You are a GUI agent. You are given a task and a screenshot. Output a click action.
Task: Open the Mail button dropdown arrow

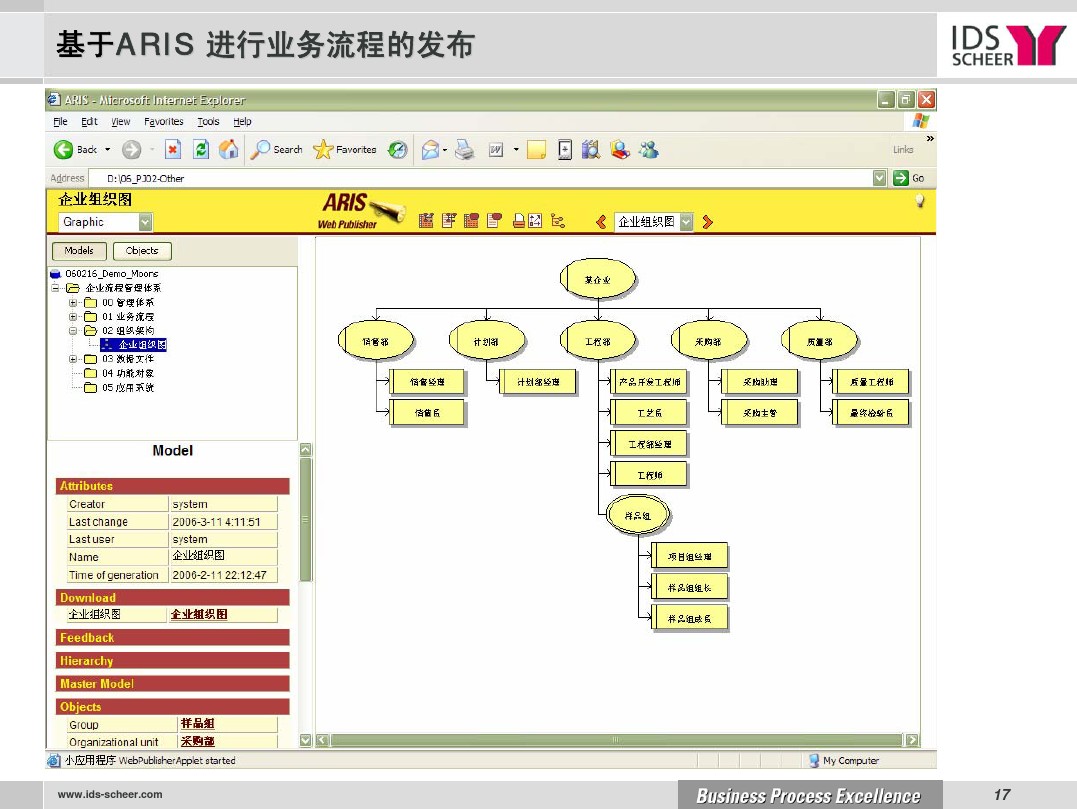(445, 150)
